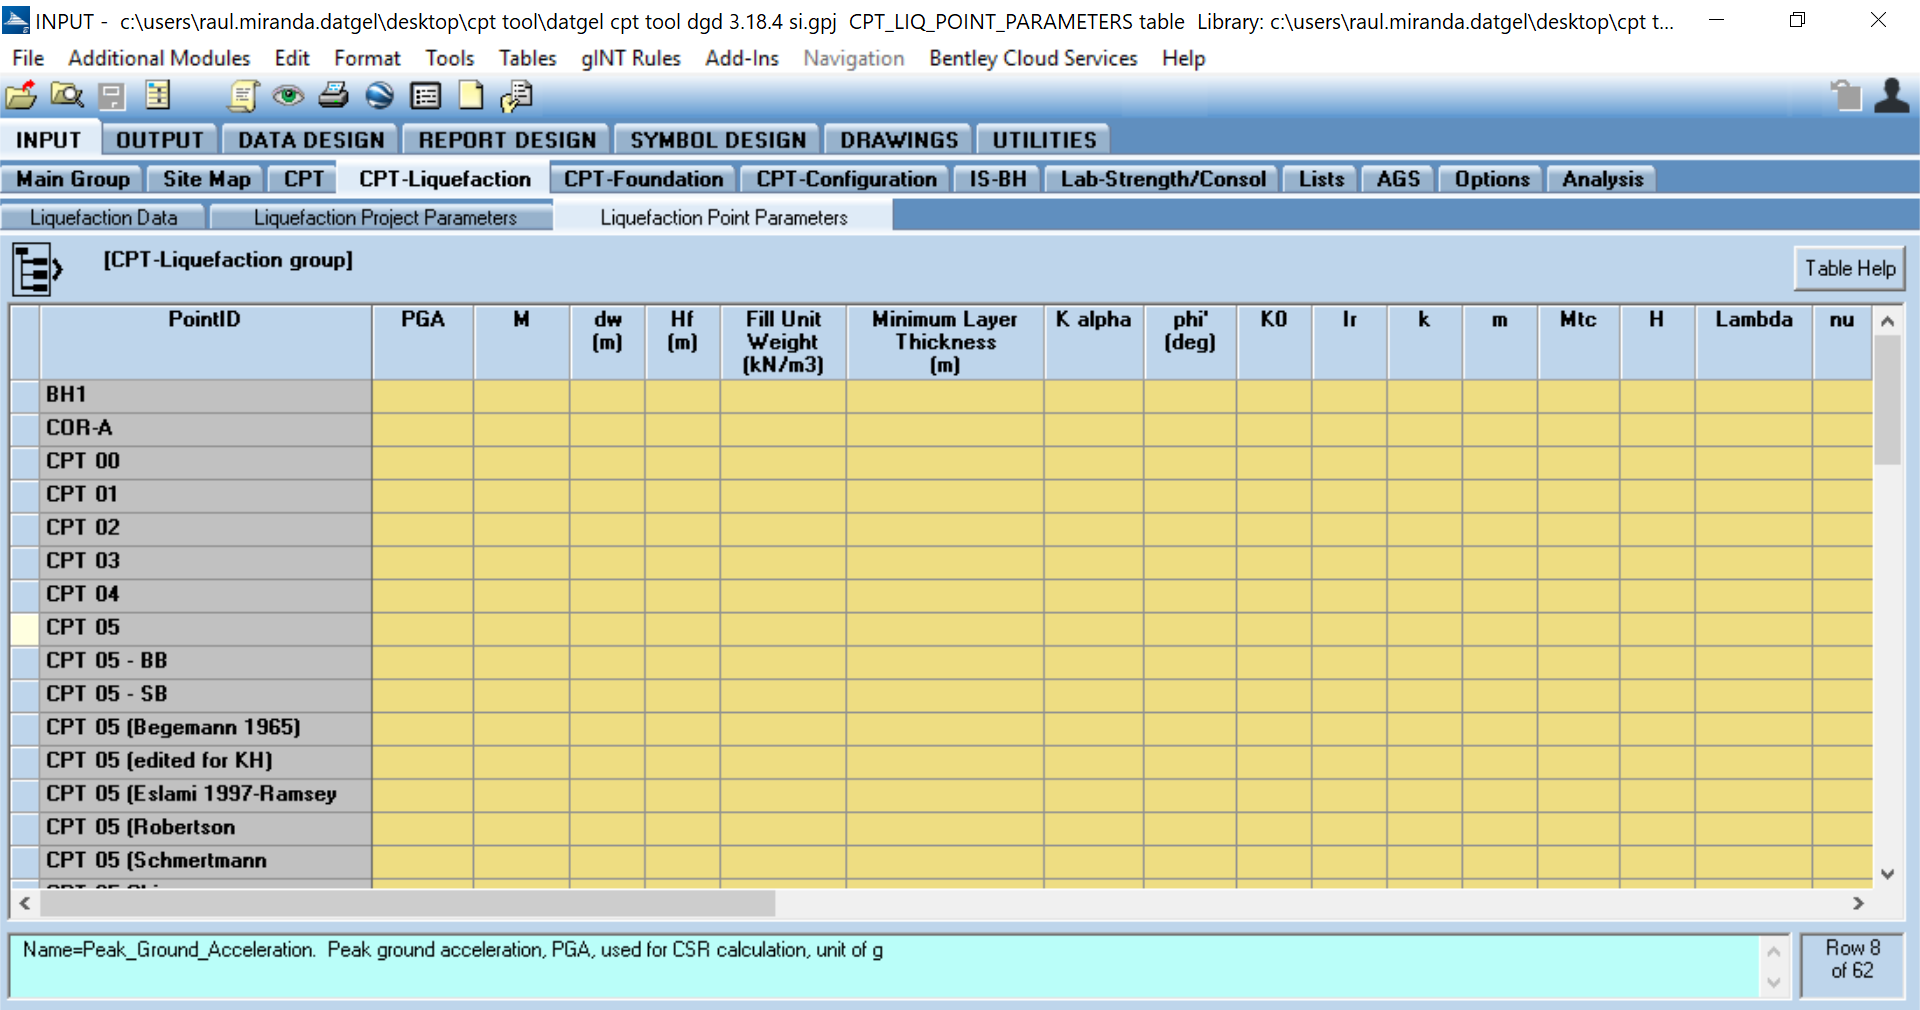The height and width of the screenshot is (1010, 1920).
Task: Click the grayed-out save disk icon
Action: pos(111,96)
